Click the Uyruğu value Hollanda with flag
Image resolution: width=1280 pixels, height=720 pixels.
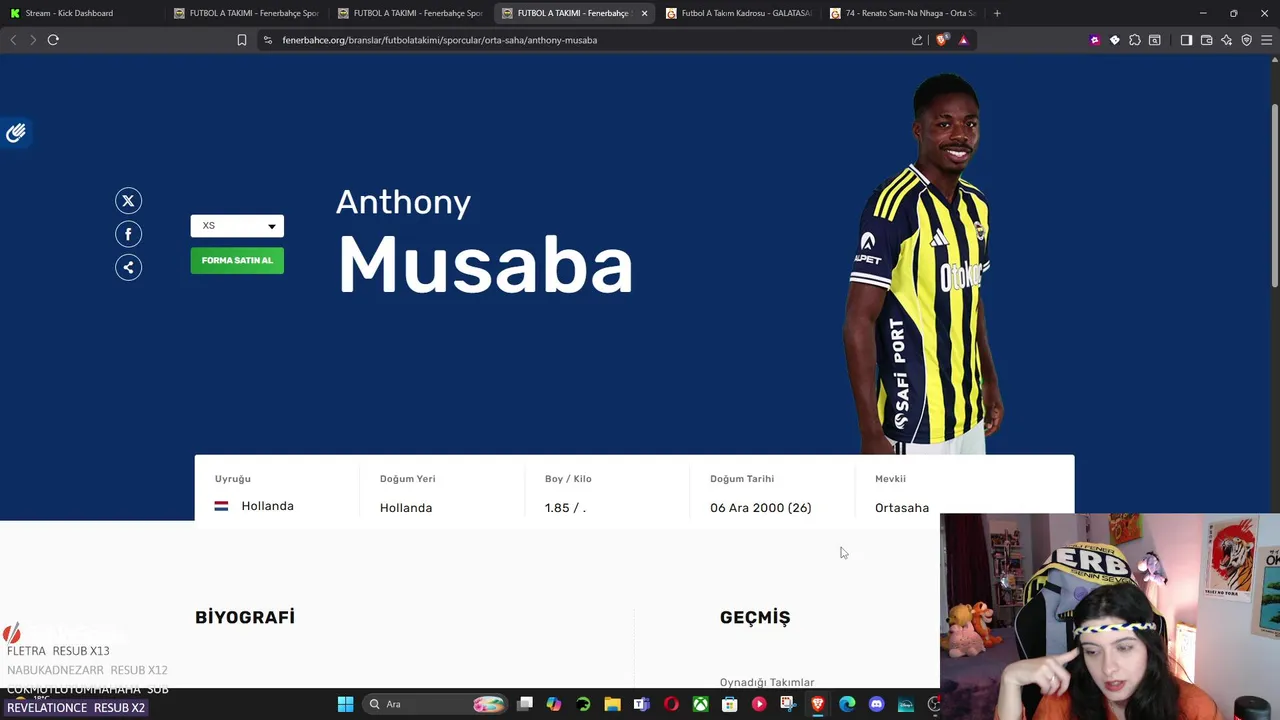254,506
